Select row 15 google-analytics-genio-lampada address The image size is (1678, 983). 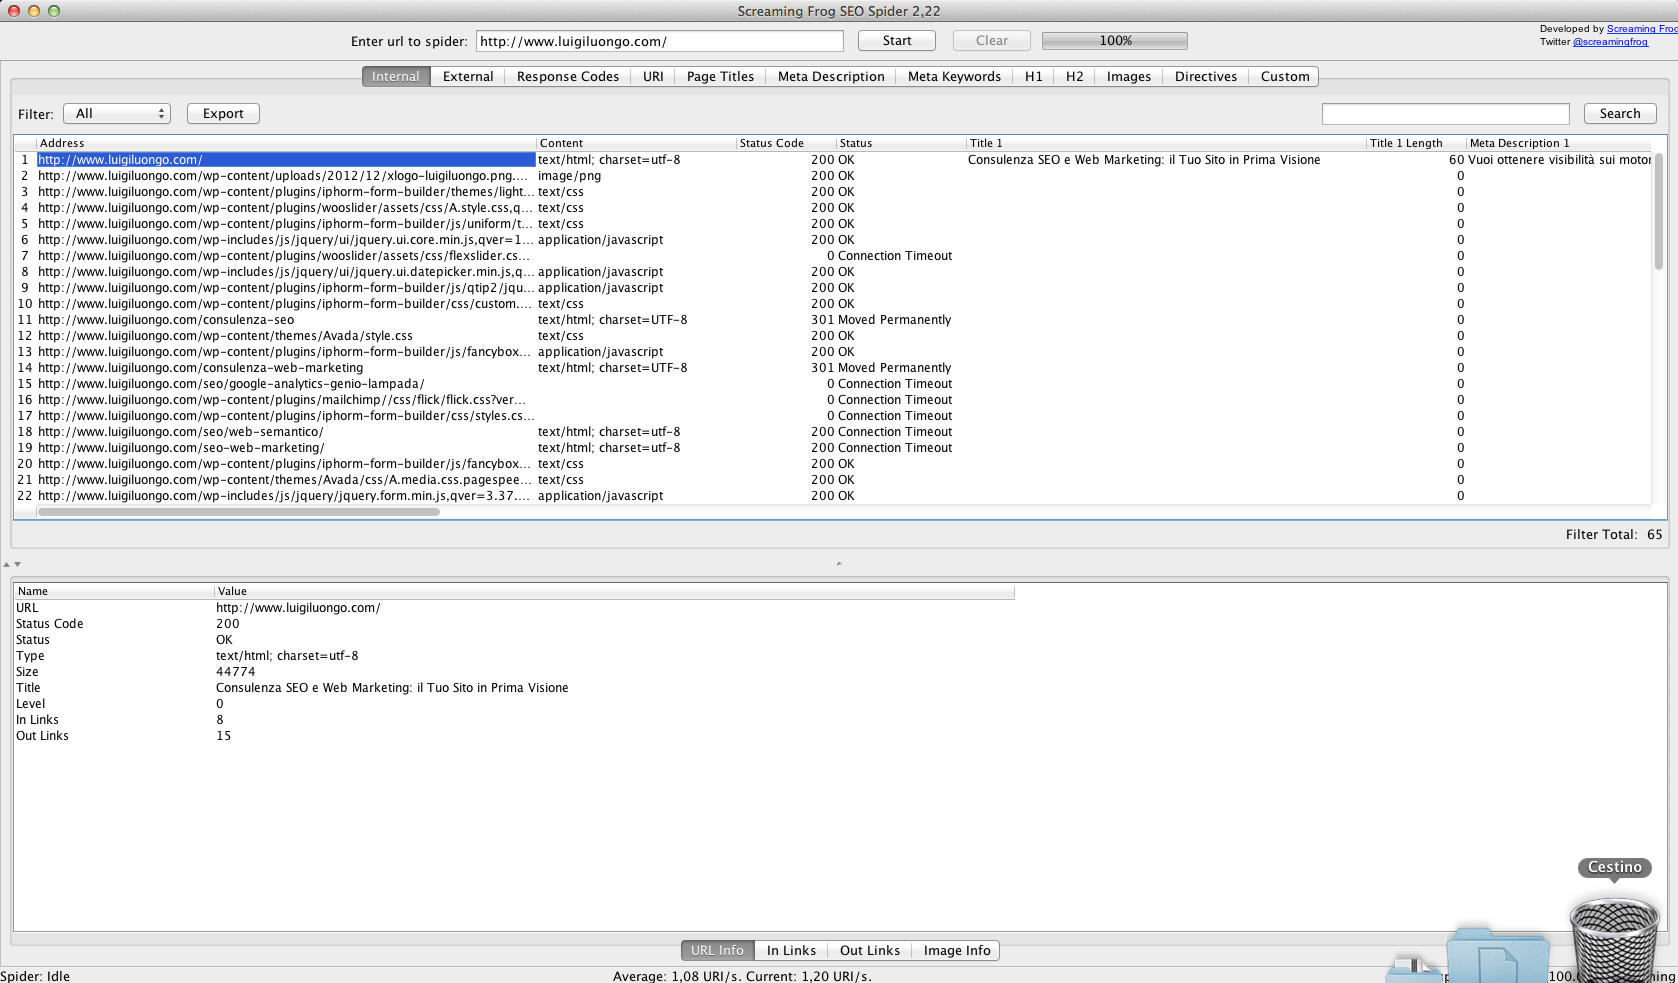tap(286, 384)
